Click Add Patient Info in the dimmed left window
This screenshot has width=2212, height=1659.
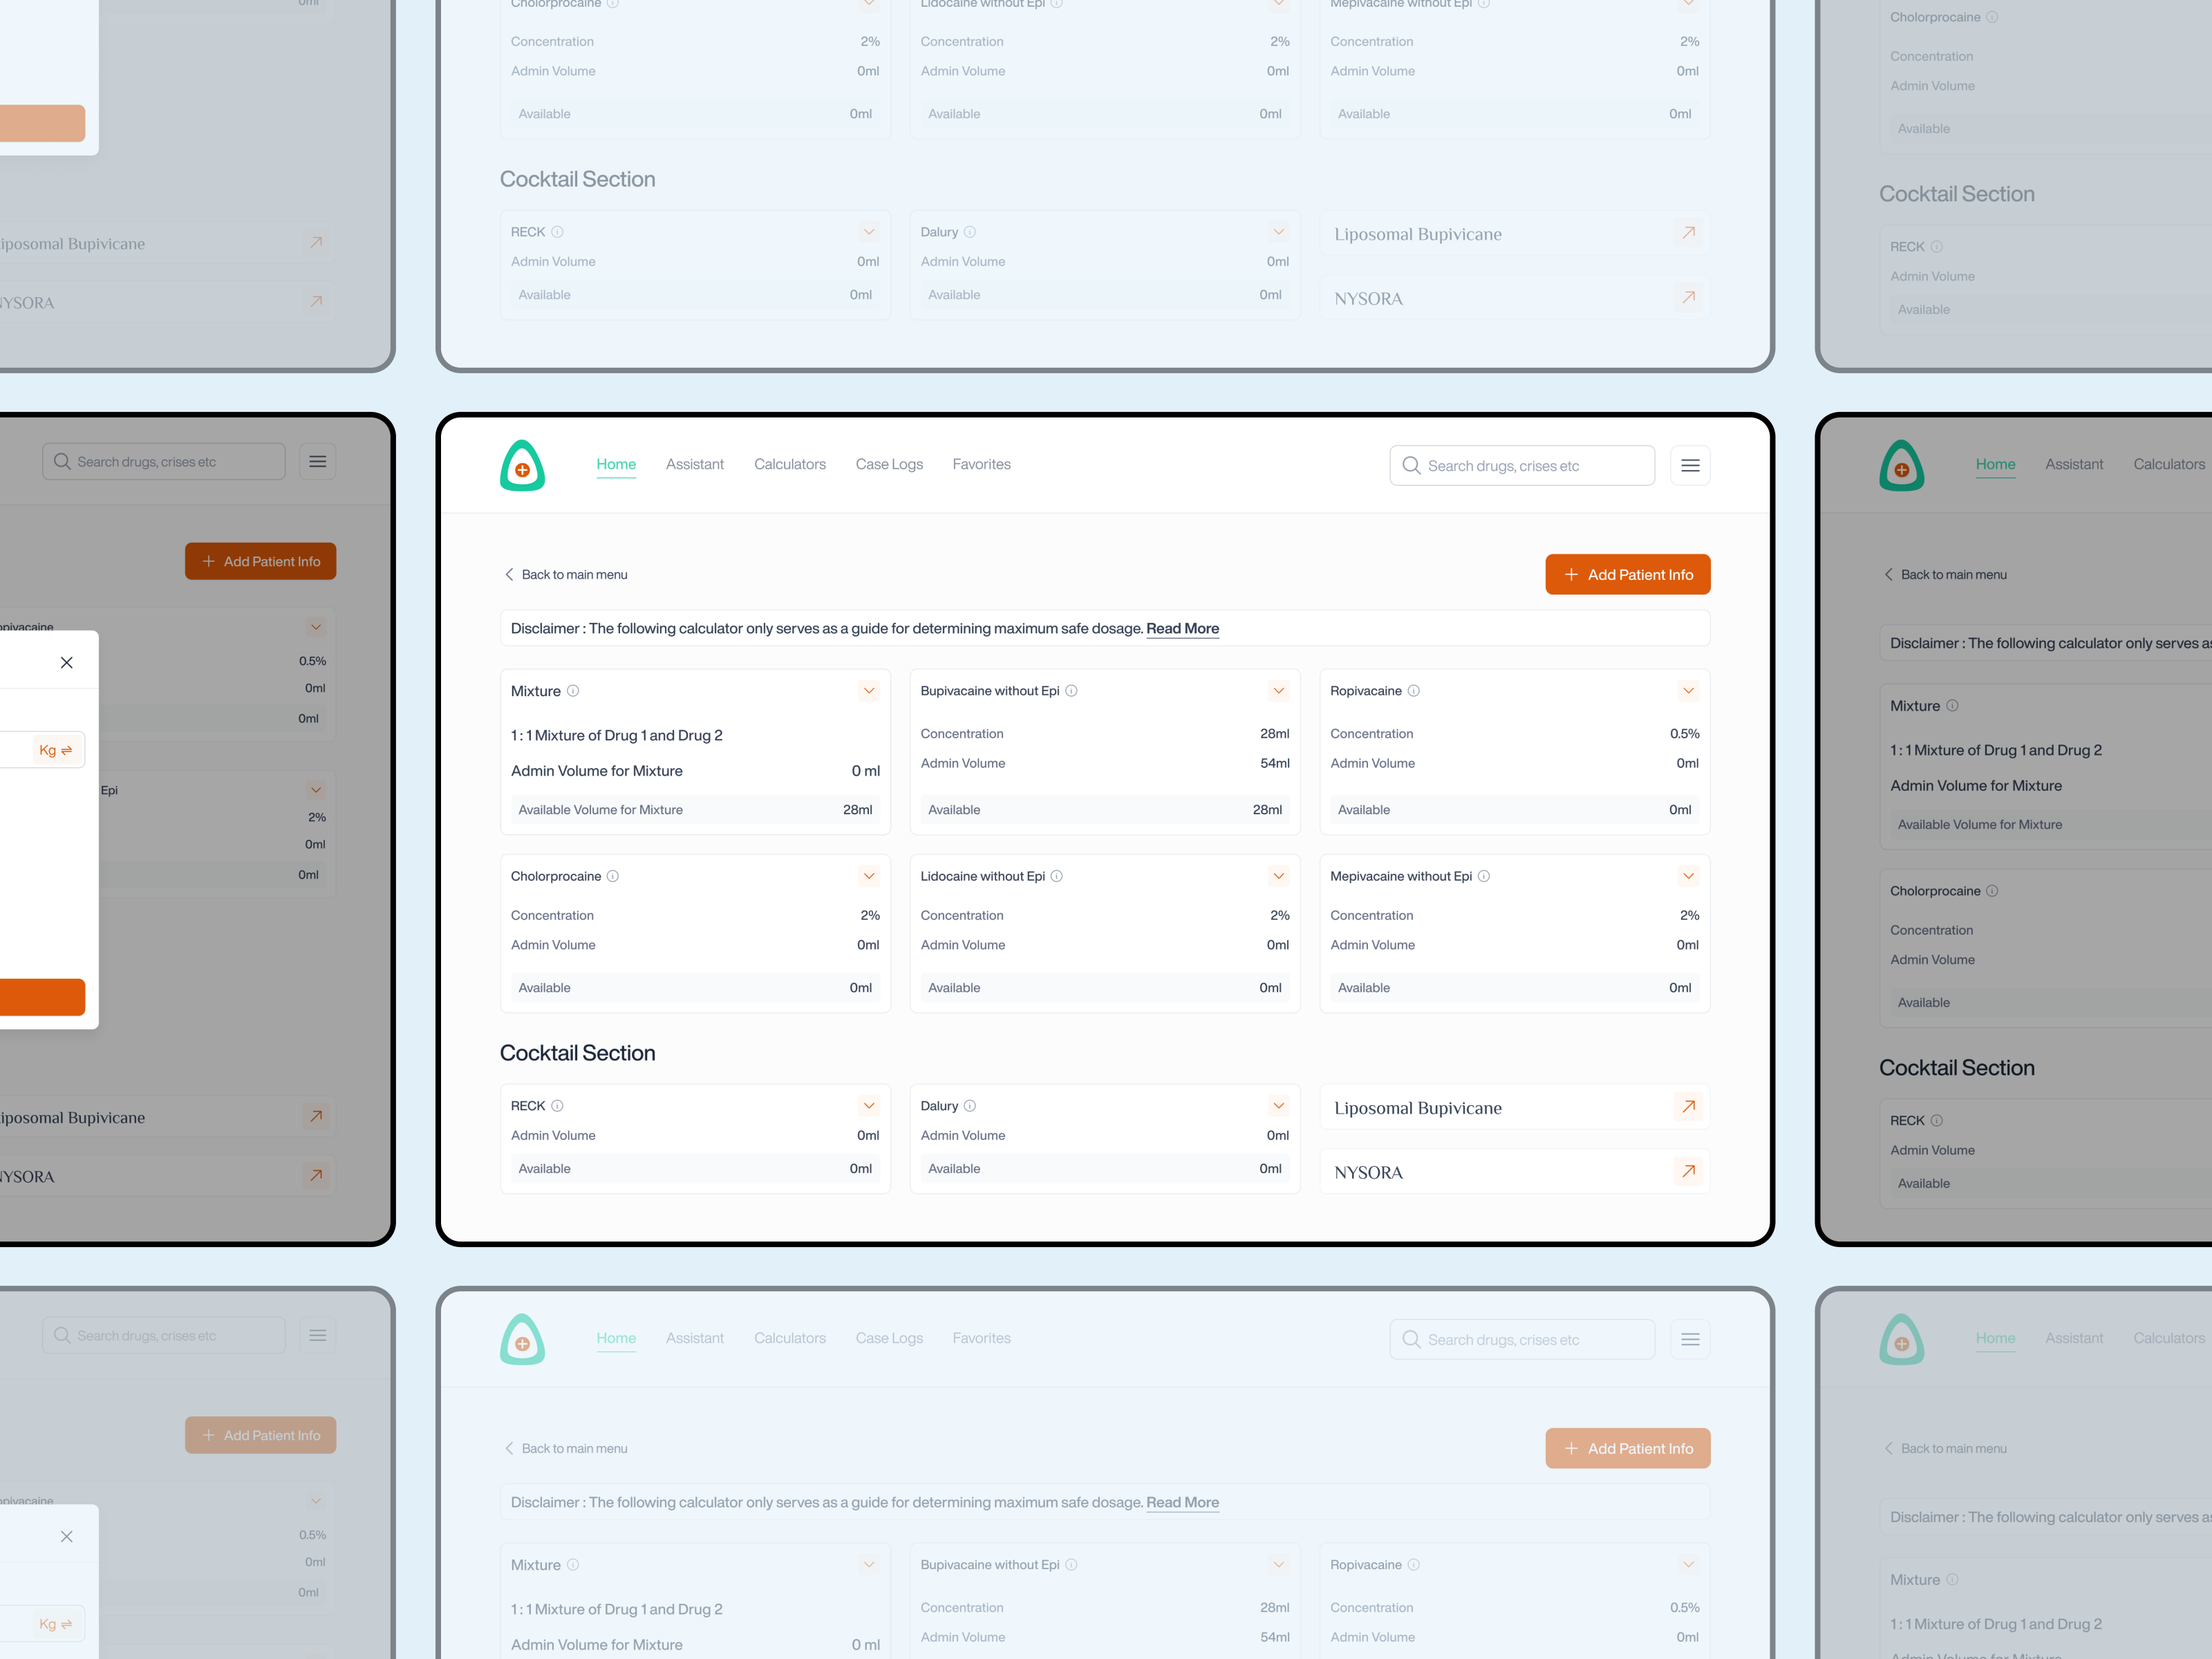click(x=260, y=561)
